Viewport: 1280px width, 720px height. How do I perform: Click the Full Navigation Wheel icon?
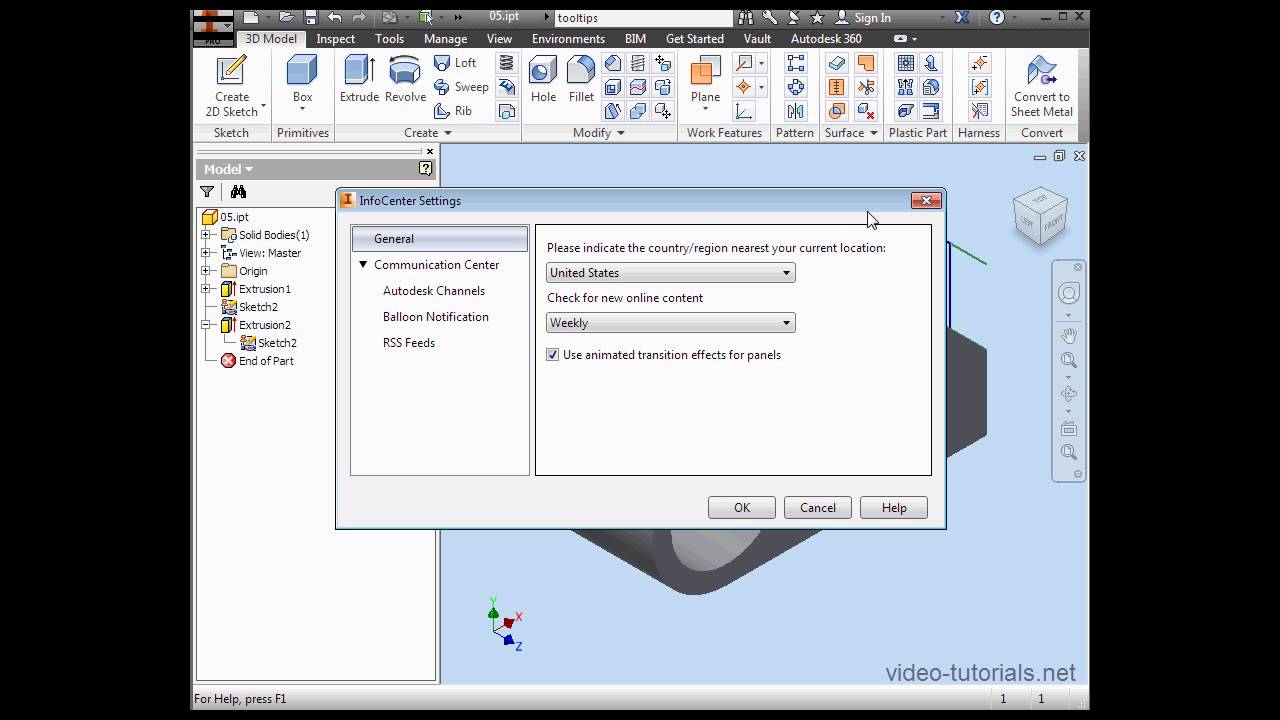(x=1069, y=293)
